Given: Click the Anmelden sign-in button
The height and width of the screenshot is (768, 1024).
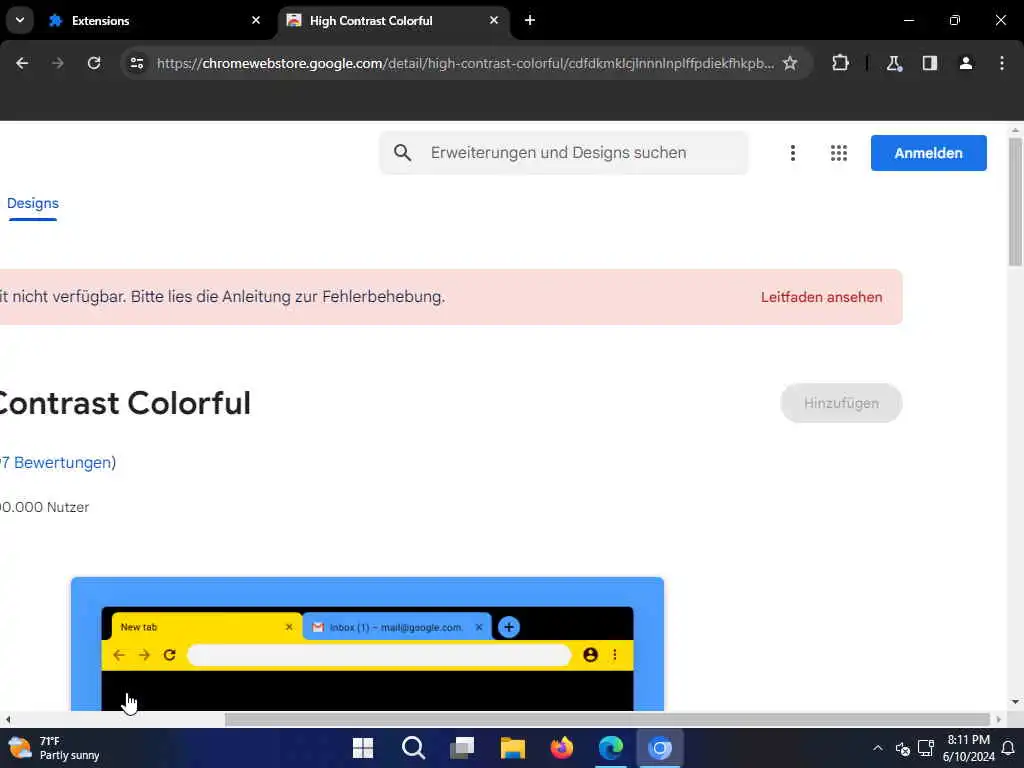Looking at the screenshot, I should click(x=929, y=153).
